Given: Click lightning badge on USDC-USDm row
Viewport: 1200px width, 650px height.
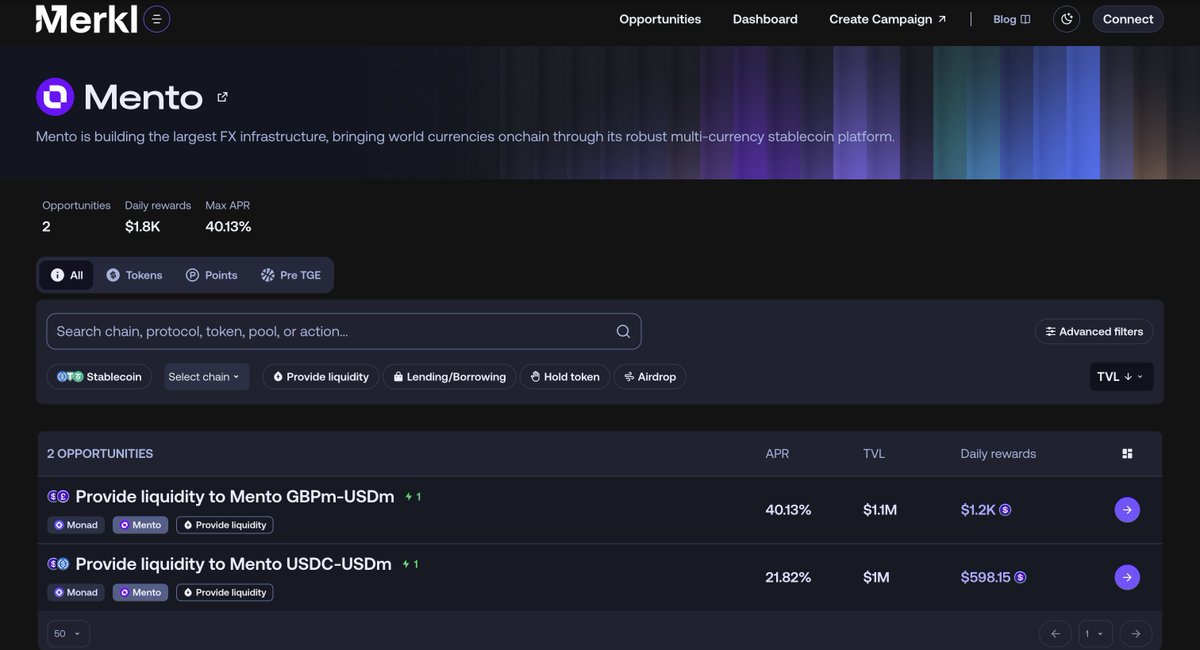Looking at the screenshot, I should (409, 564).
